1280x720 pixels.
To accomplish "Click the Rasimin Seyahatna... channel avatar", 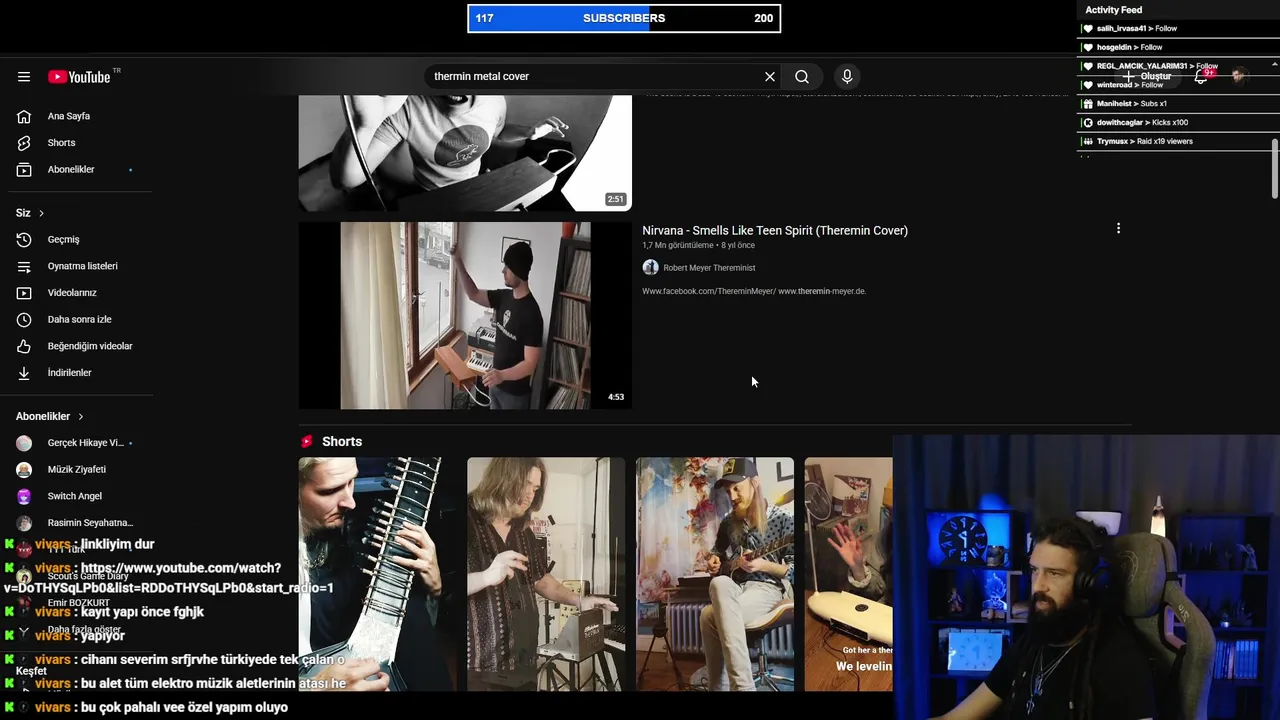I will (x=24, y=523).
